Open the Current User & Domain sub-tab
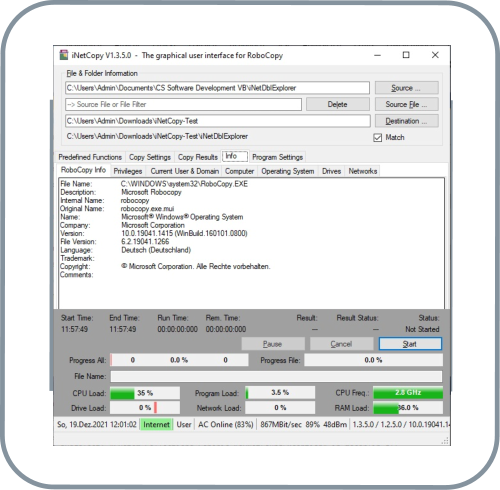 click(185, 171)
